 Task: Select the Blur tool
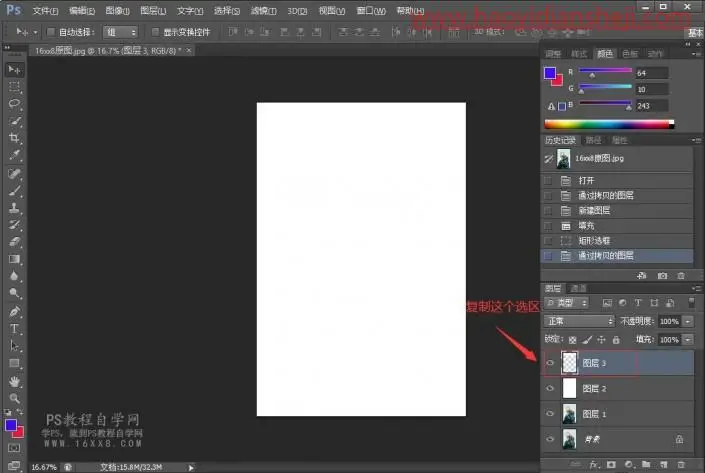pos(14,276)
